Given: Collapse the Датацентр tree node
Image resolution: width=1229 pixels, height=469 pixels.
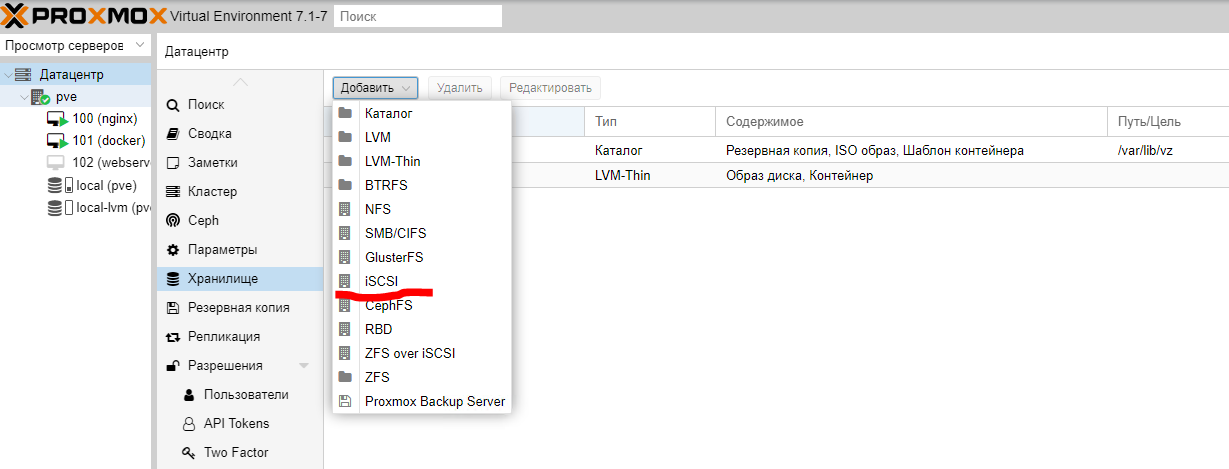Looking at the screenshot, I should (9, 75).
